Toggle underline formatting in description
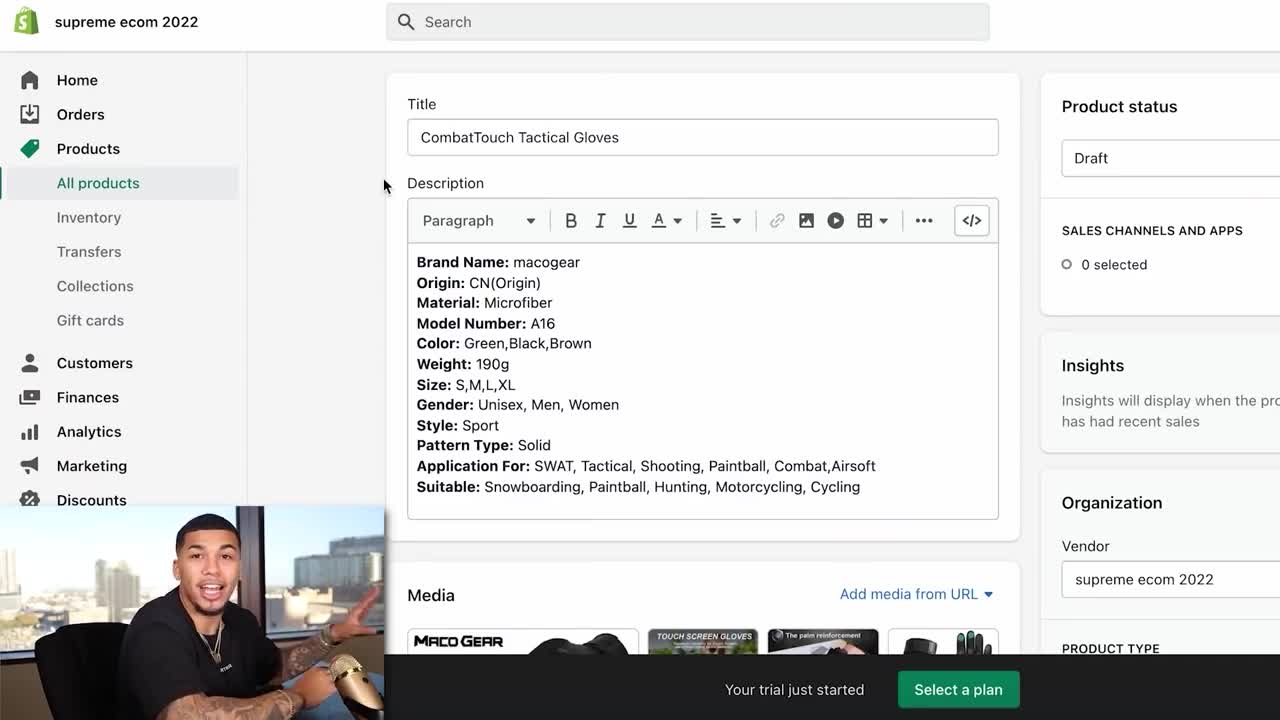Screen dimensions: 1280x720 pyautogui.click(x=629, y=221)
